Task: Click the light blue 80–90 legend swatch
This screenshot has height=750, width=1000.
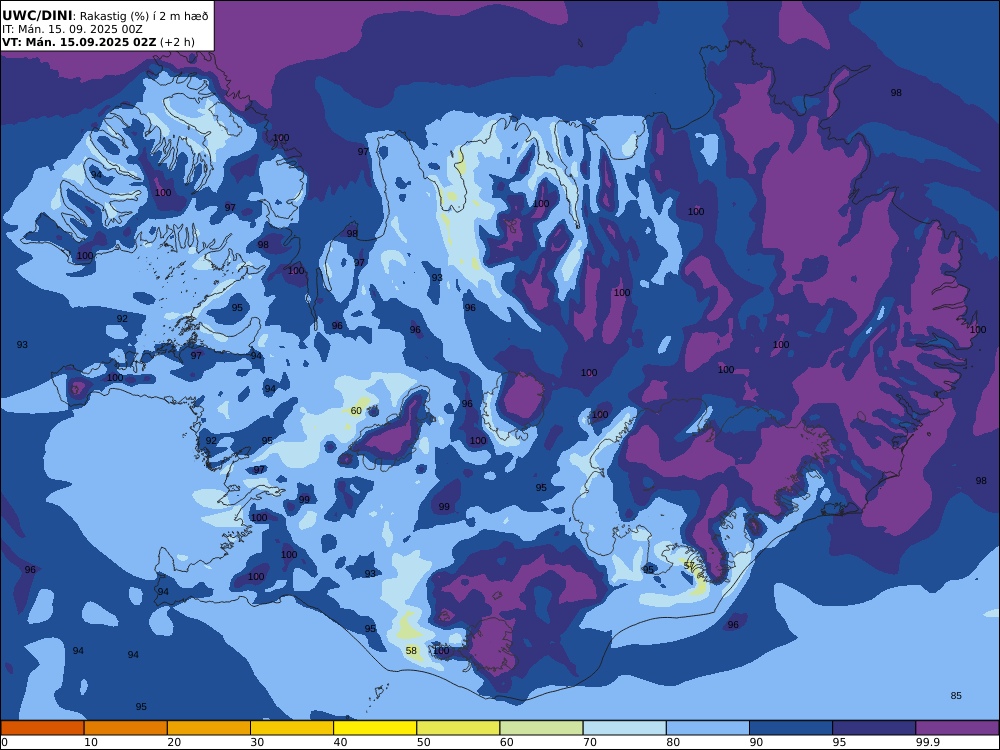Action: click(x=708, y=728)
